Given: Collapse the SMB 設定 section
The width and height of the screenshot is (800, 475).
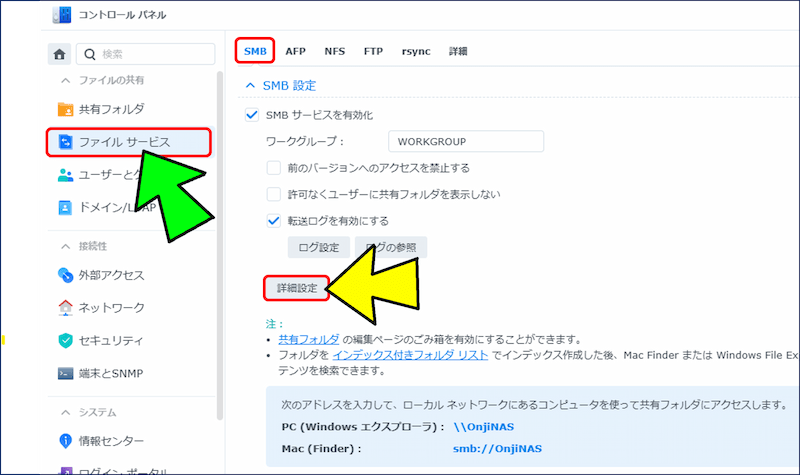Looking at the screenshot, I should pos(250,85).
